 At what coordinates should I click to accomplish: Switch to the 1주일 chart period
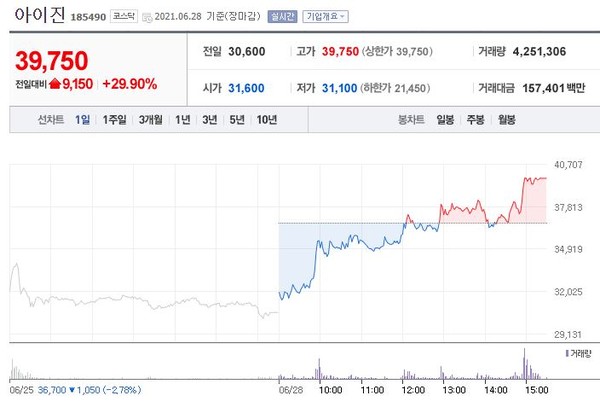(x=114, y=120)
